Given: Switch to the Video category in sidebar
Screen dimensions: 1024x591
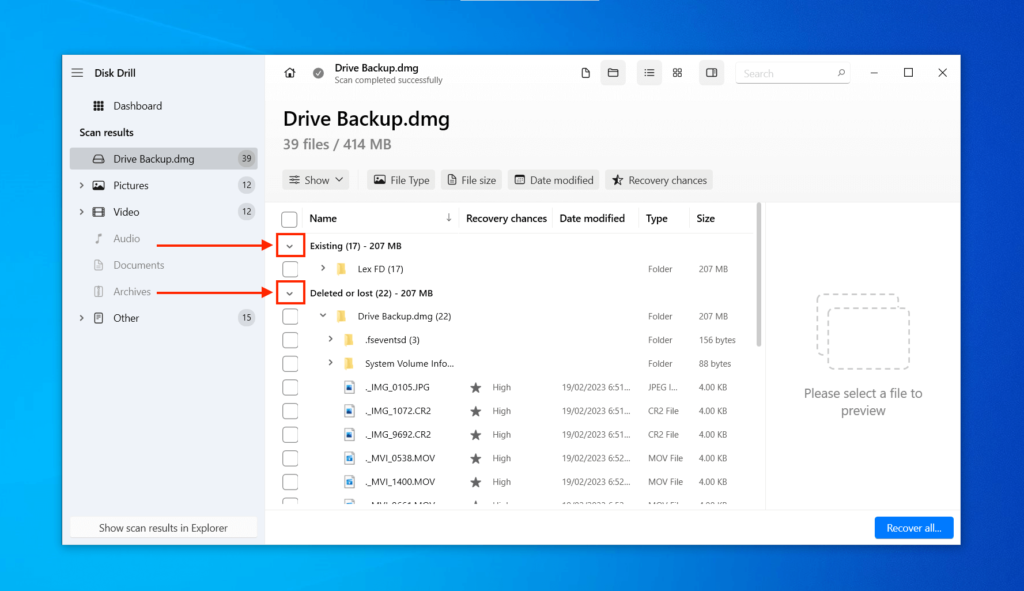Looking at the screenshot, I should (126, 211).
